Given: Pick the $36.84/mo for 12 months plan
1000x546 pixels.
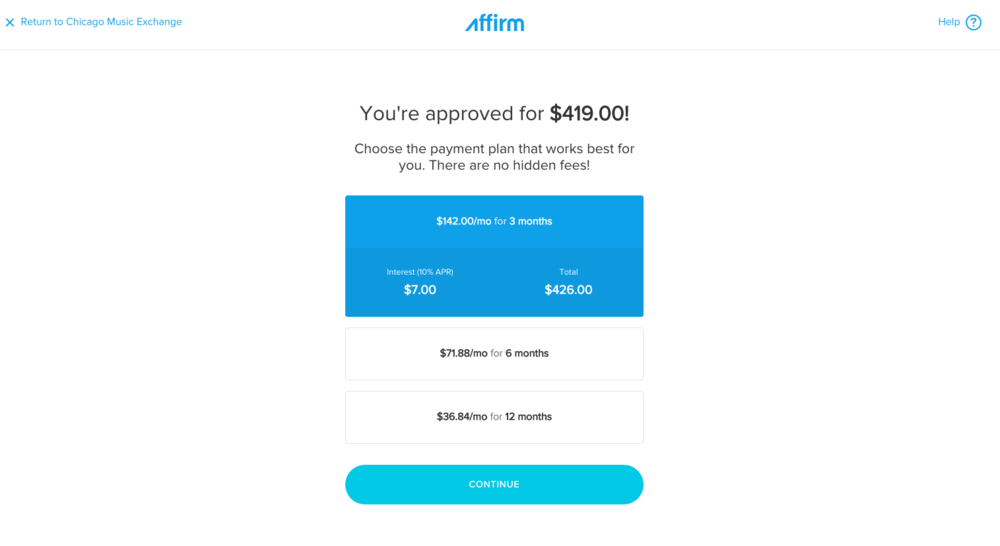Looking at the screenshot, I should (494, 417).
